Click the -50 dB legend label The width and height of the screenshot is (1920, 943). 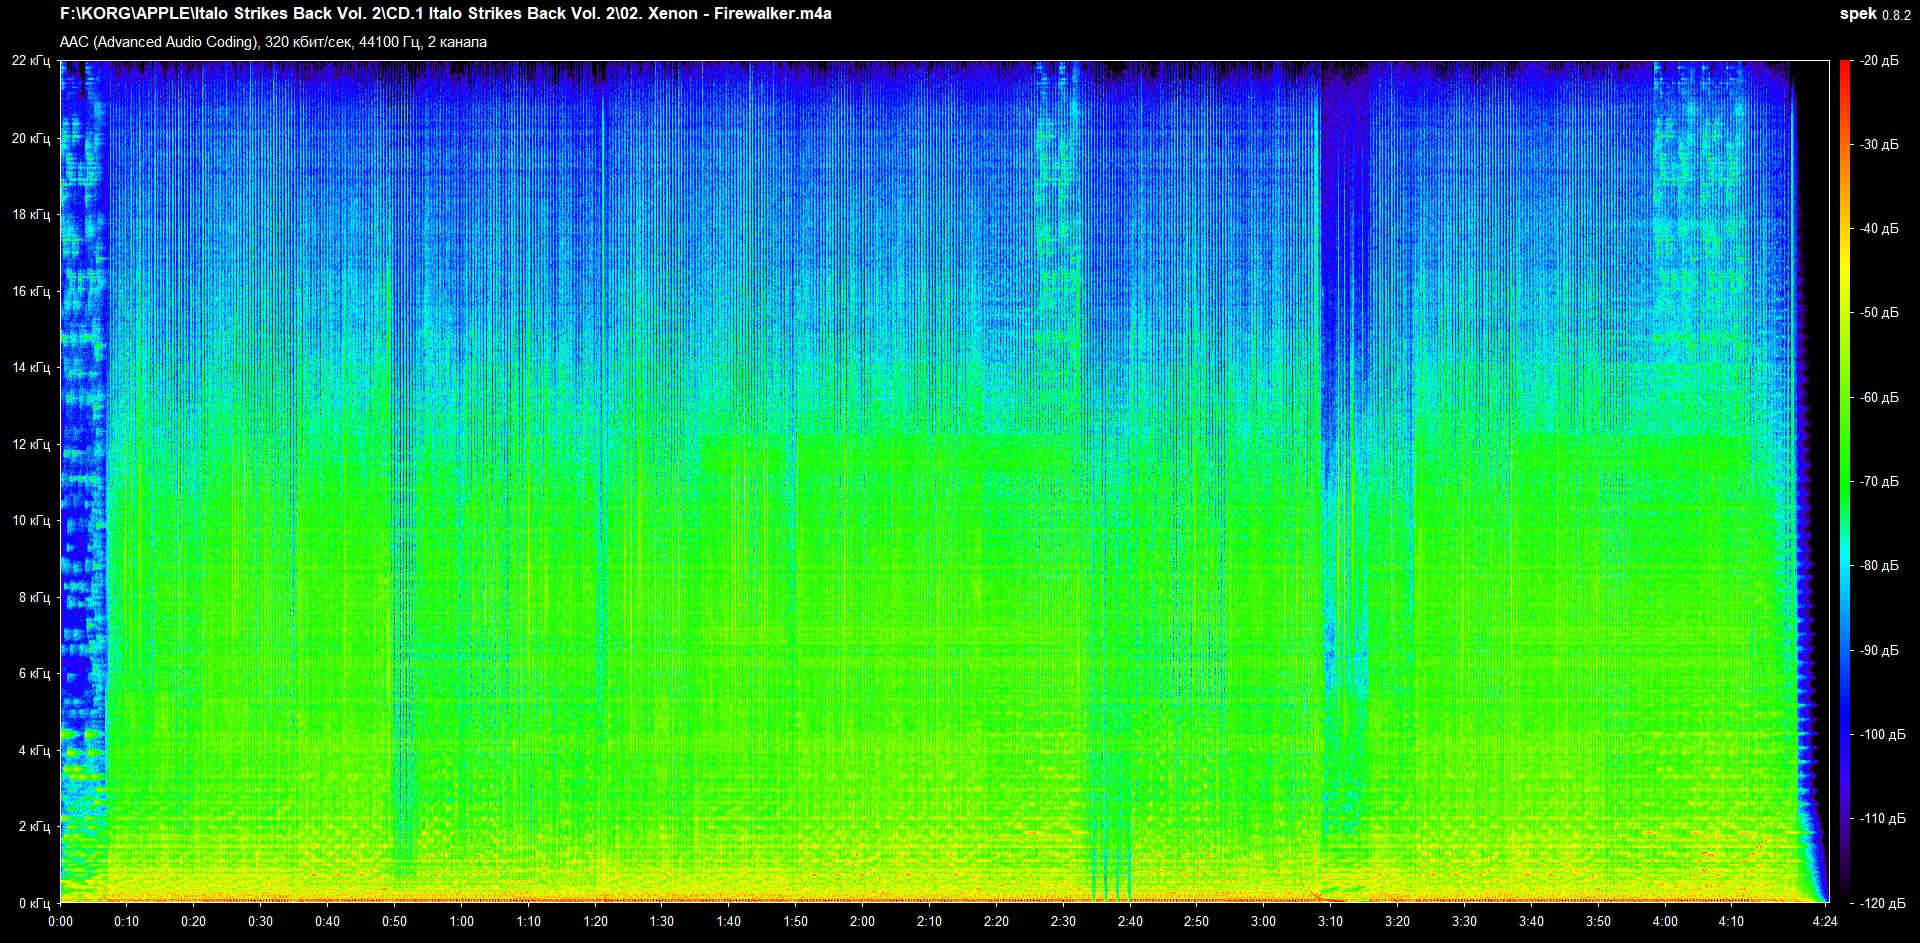tap(1879, 312)
